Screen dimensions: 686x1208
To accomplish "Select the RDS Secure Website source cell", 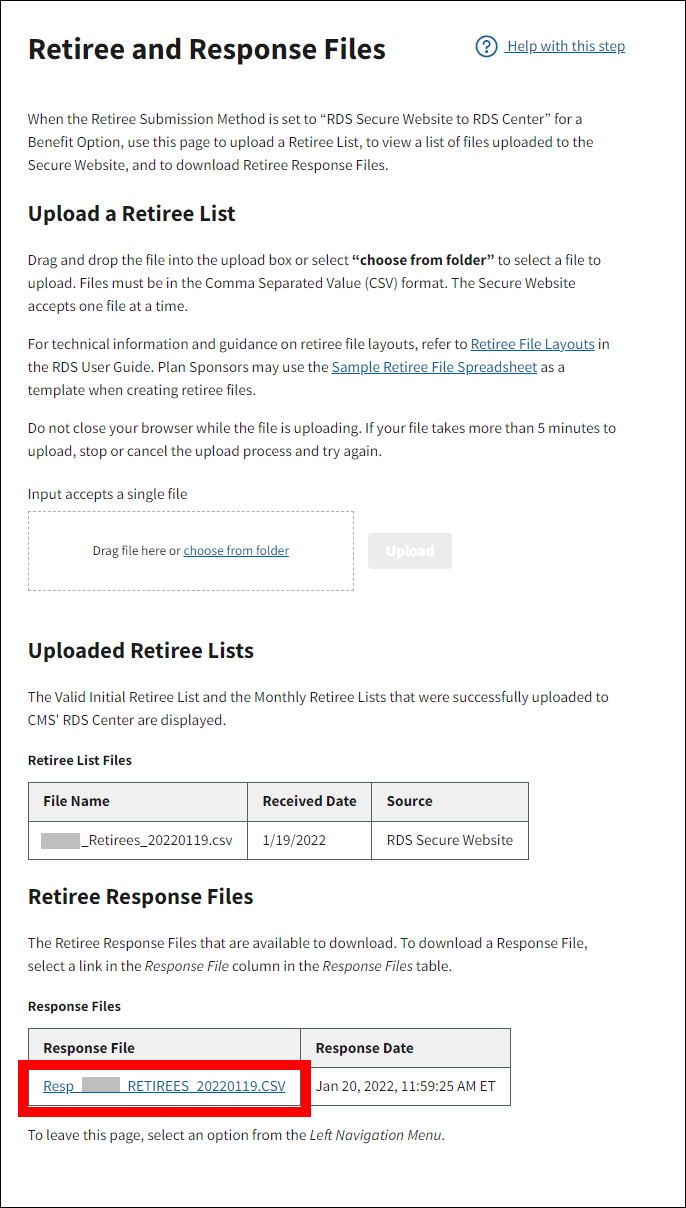I will coord(449,840).
